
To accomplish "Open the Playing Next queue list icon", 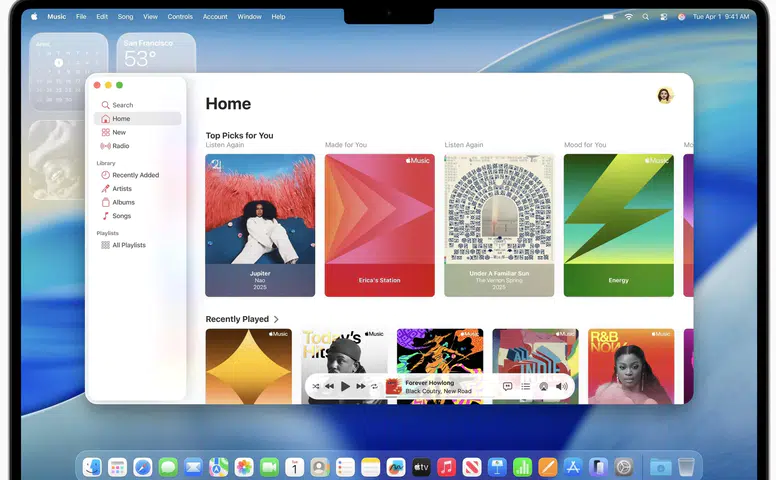I will click(526, 386).
